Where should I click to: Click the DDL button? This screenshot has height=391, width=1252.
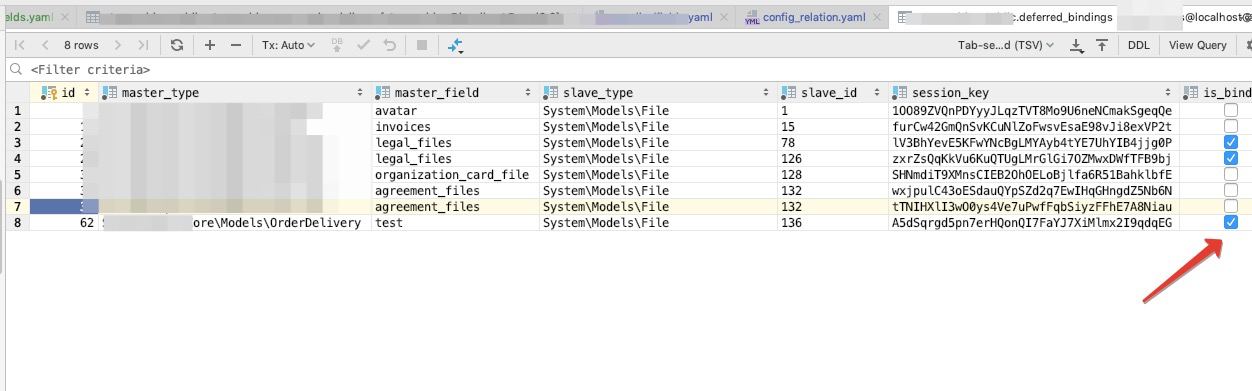[x=1139, y=45]
